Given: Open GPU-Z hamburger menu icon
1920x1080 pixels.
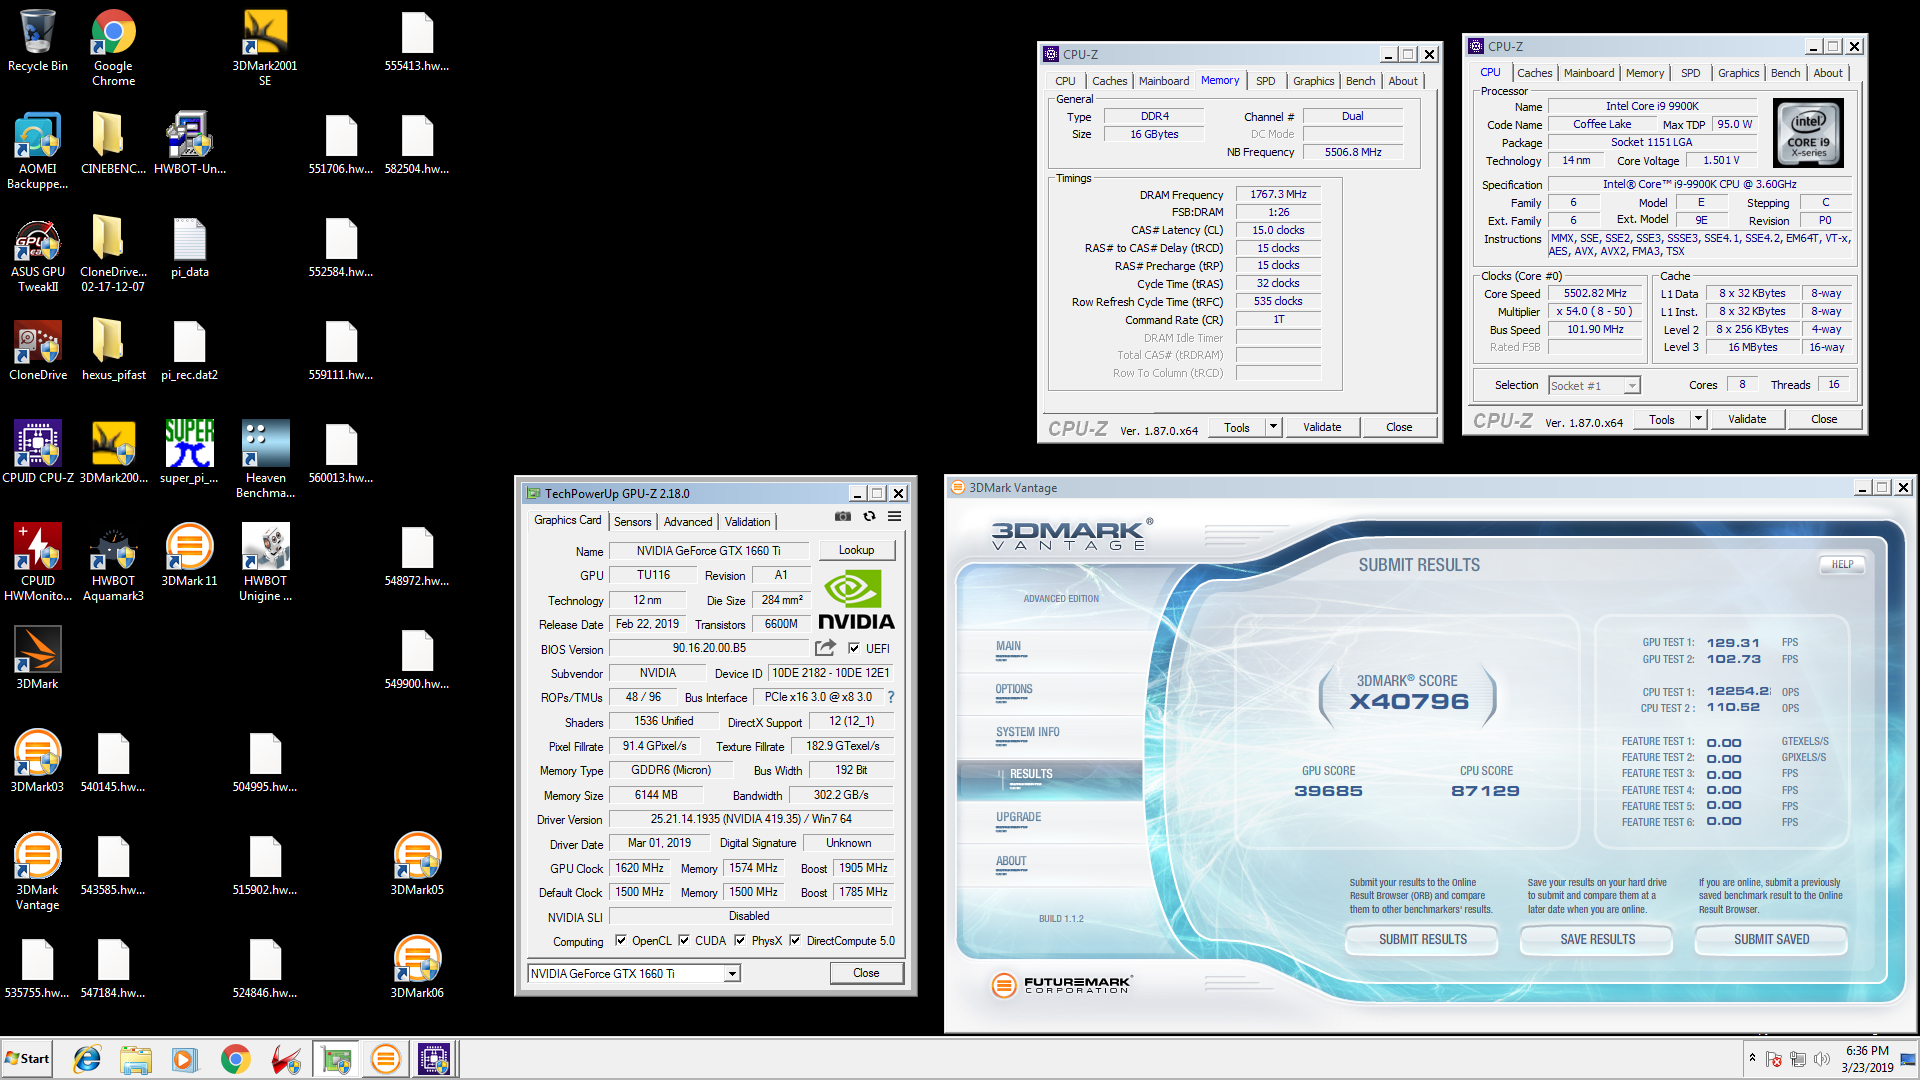Looking at the screenshot, I should tap(894, 517).
